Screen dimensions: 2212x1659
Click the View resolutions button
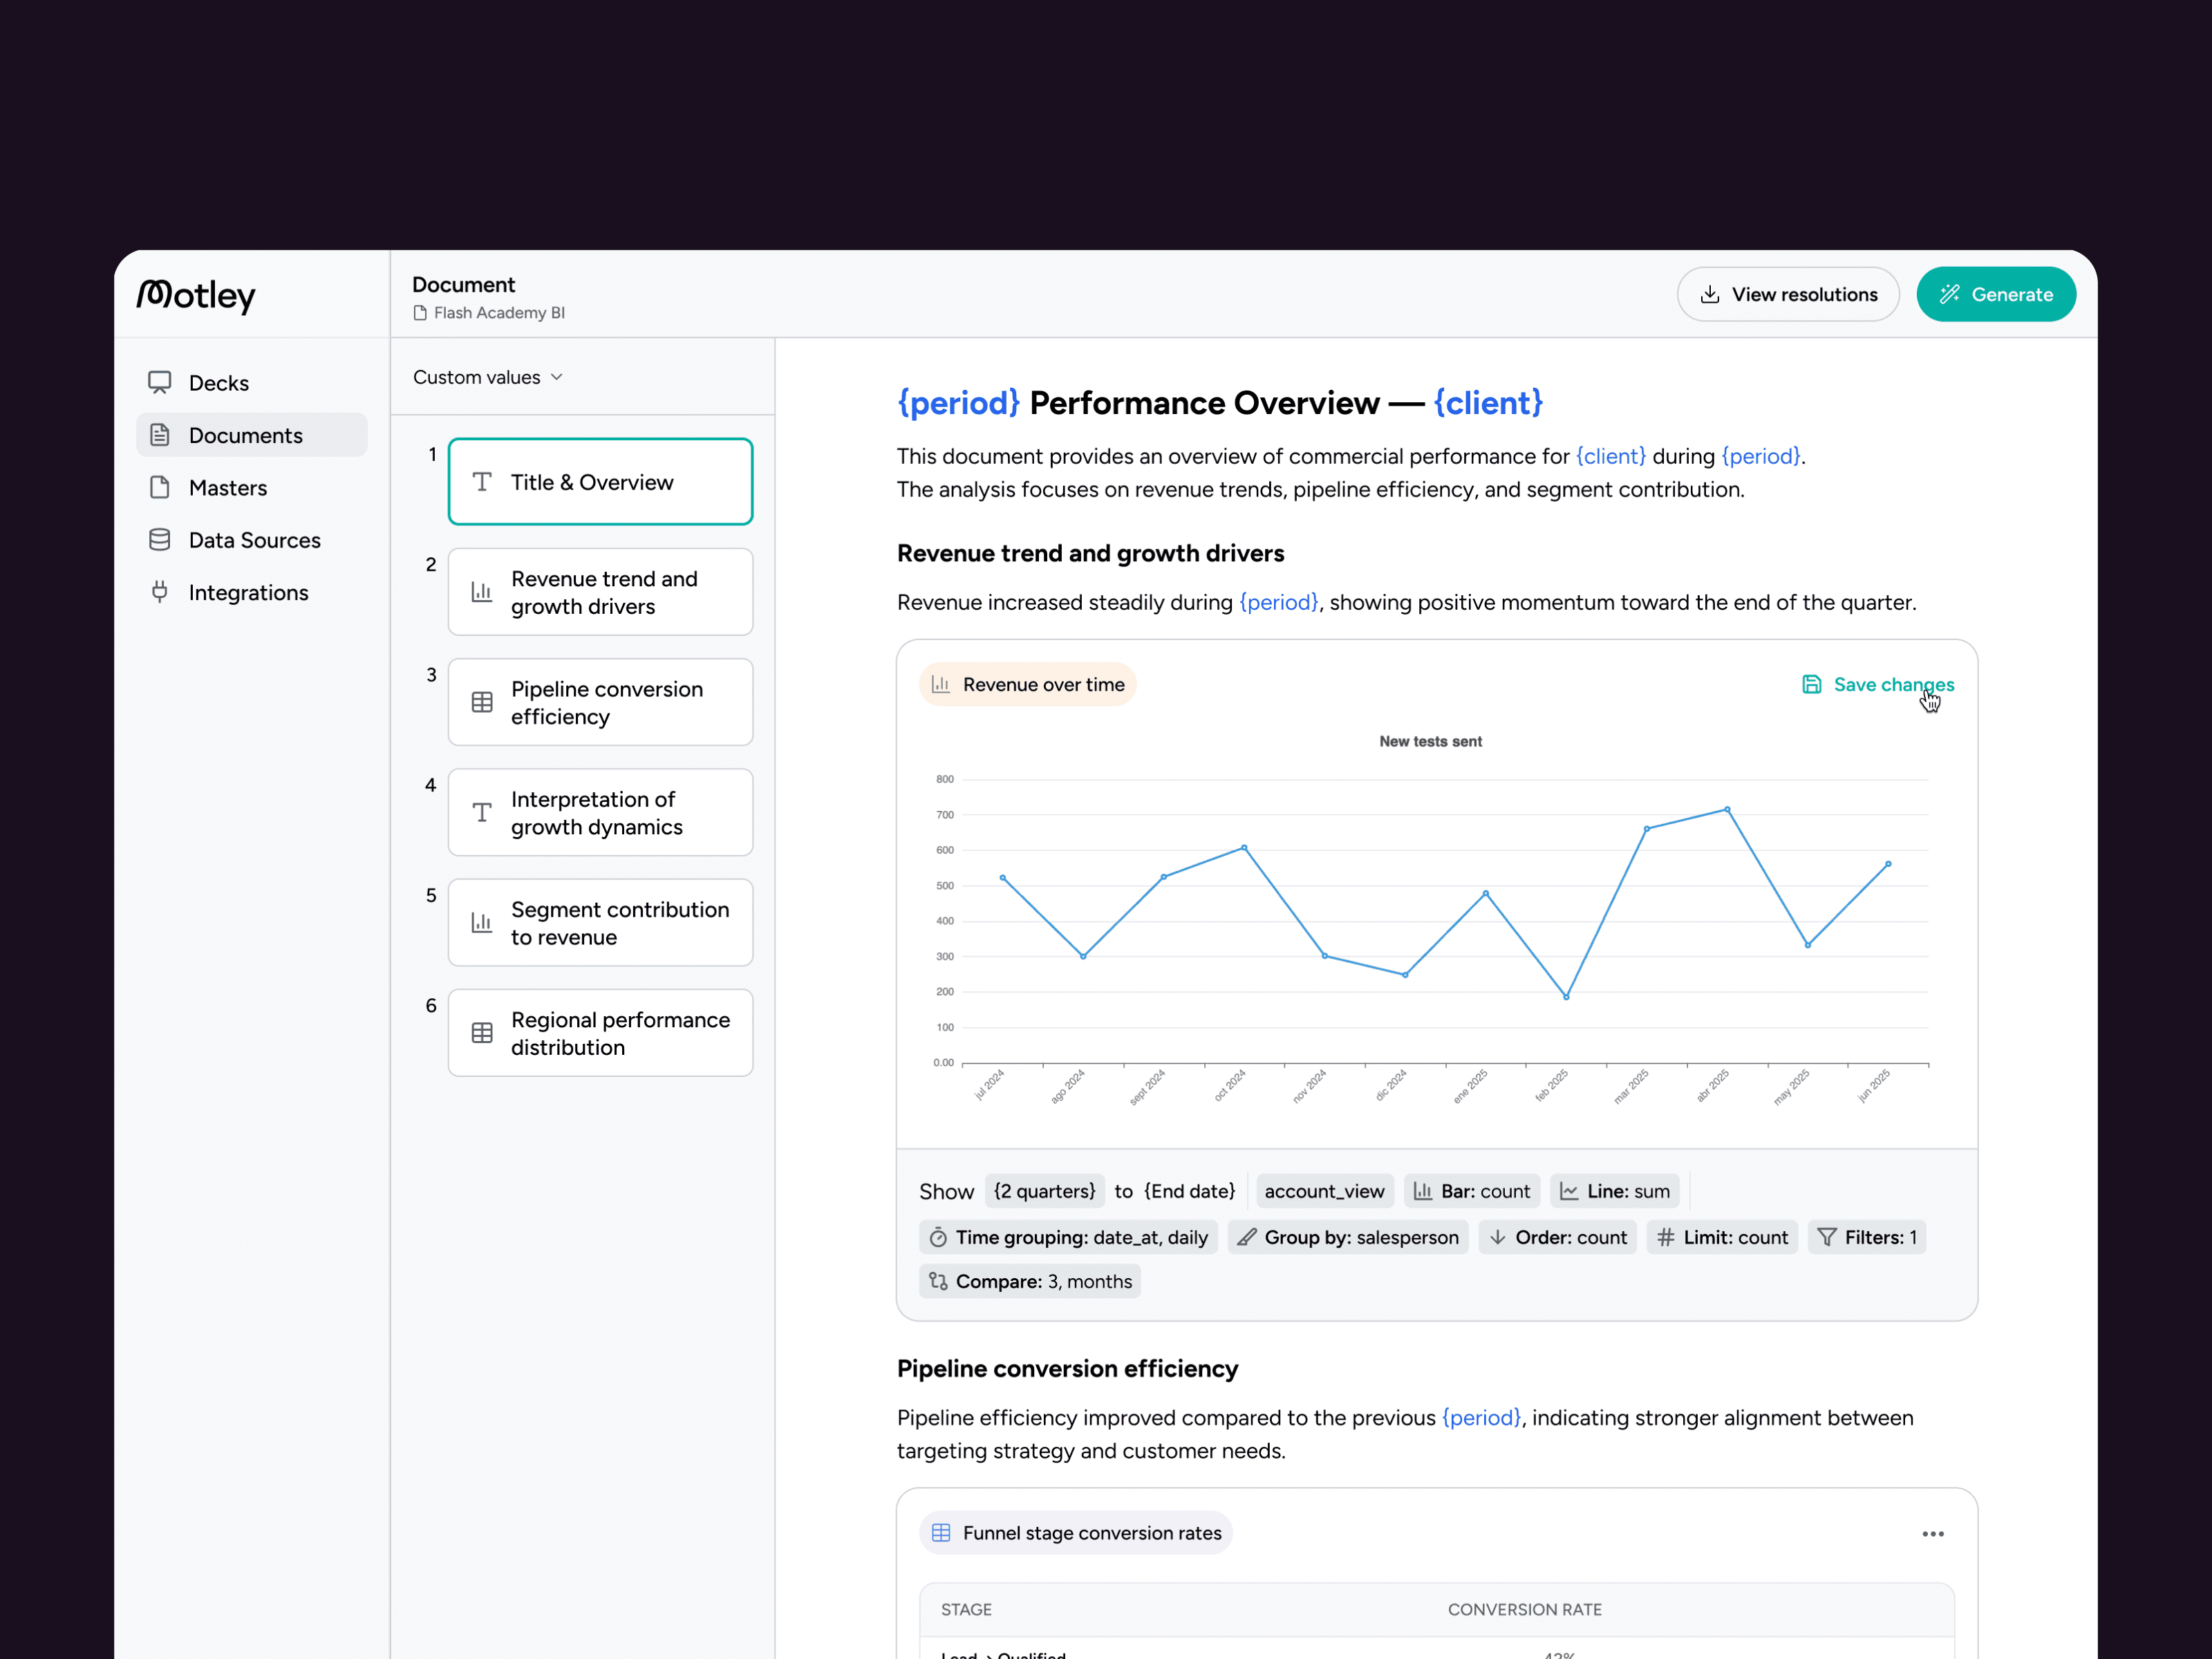[x=1788, y=294]
